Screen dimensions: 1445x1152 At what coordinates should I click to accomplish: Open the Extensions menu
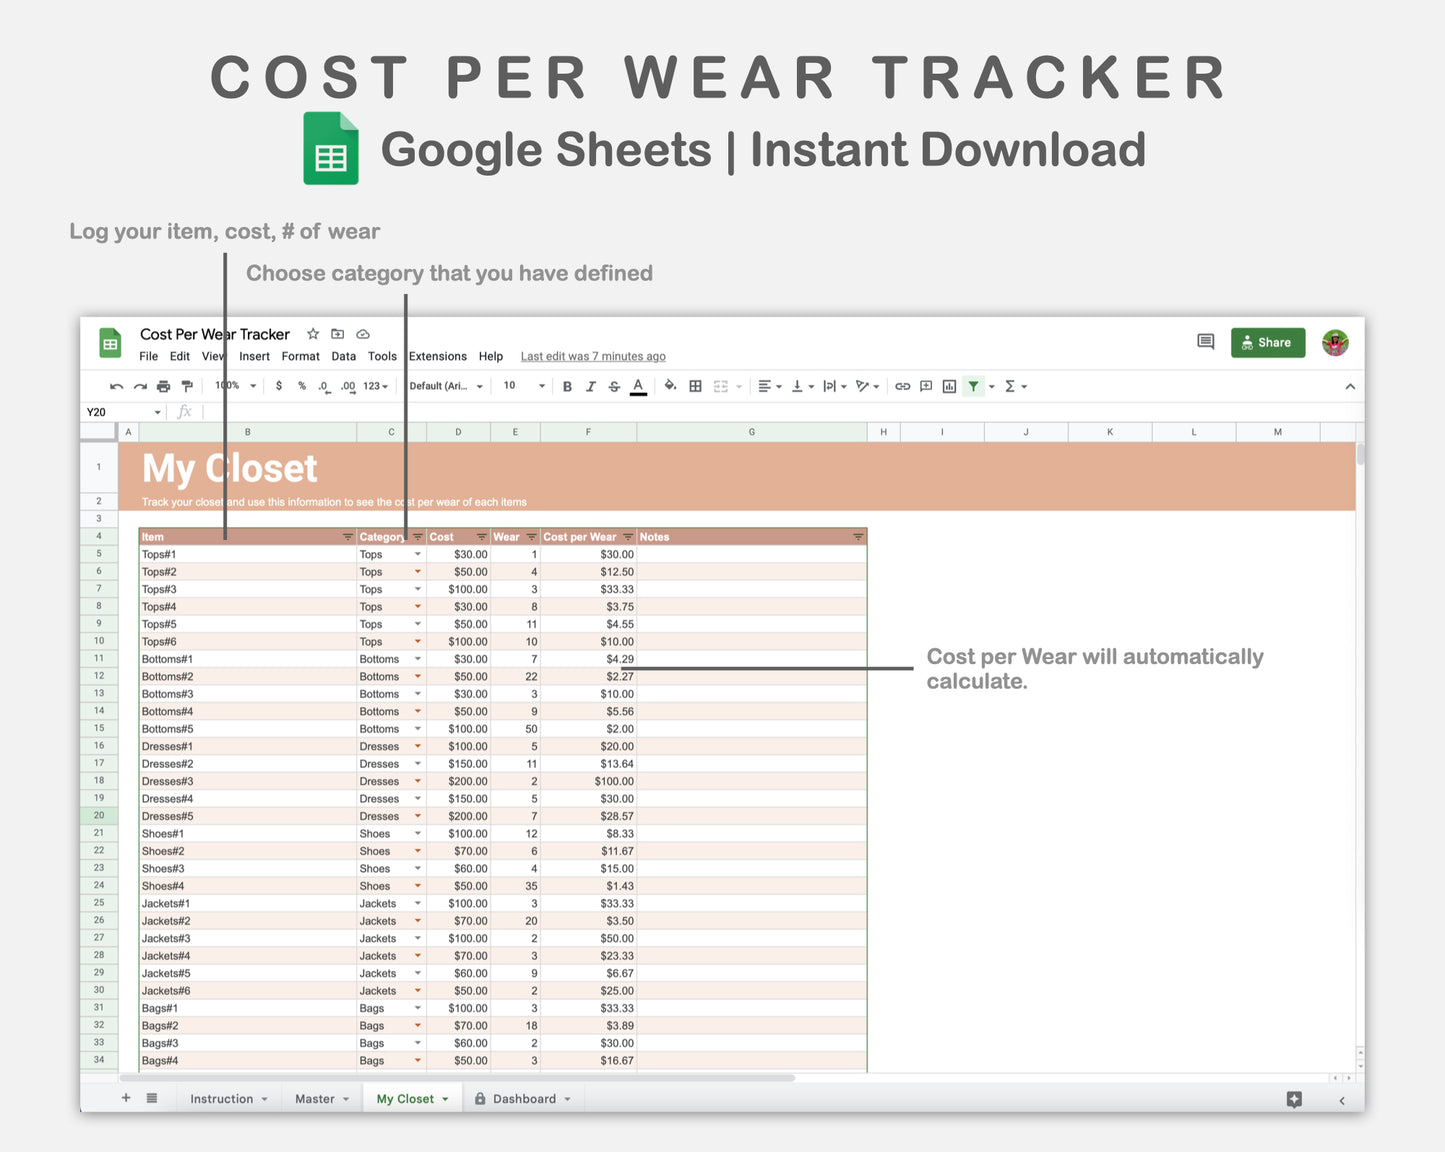(x=437, y=356)
